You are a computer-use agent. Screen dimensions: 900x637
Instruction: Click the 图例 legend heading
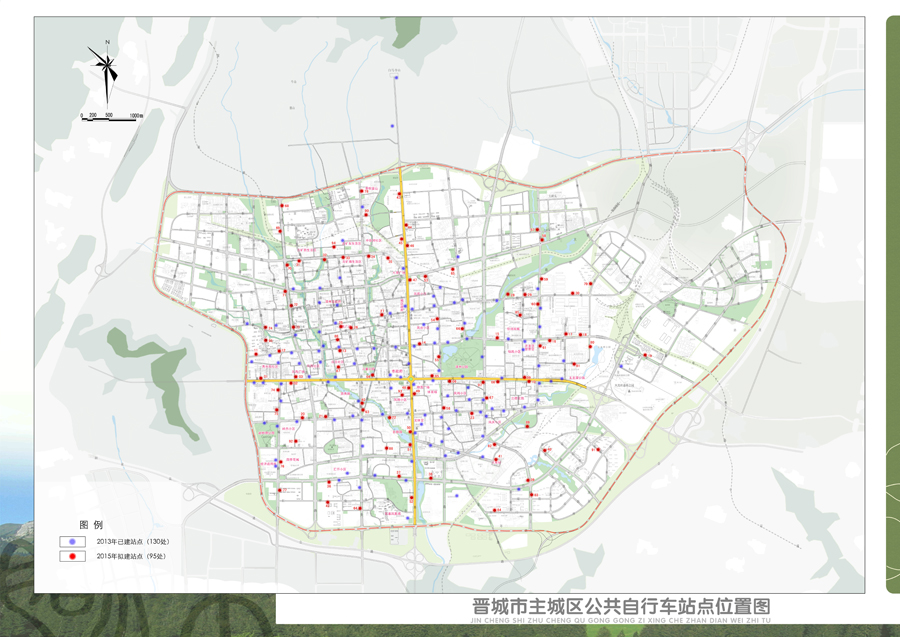click(91, 524)
